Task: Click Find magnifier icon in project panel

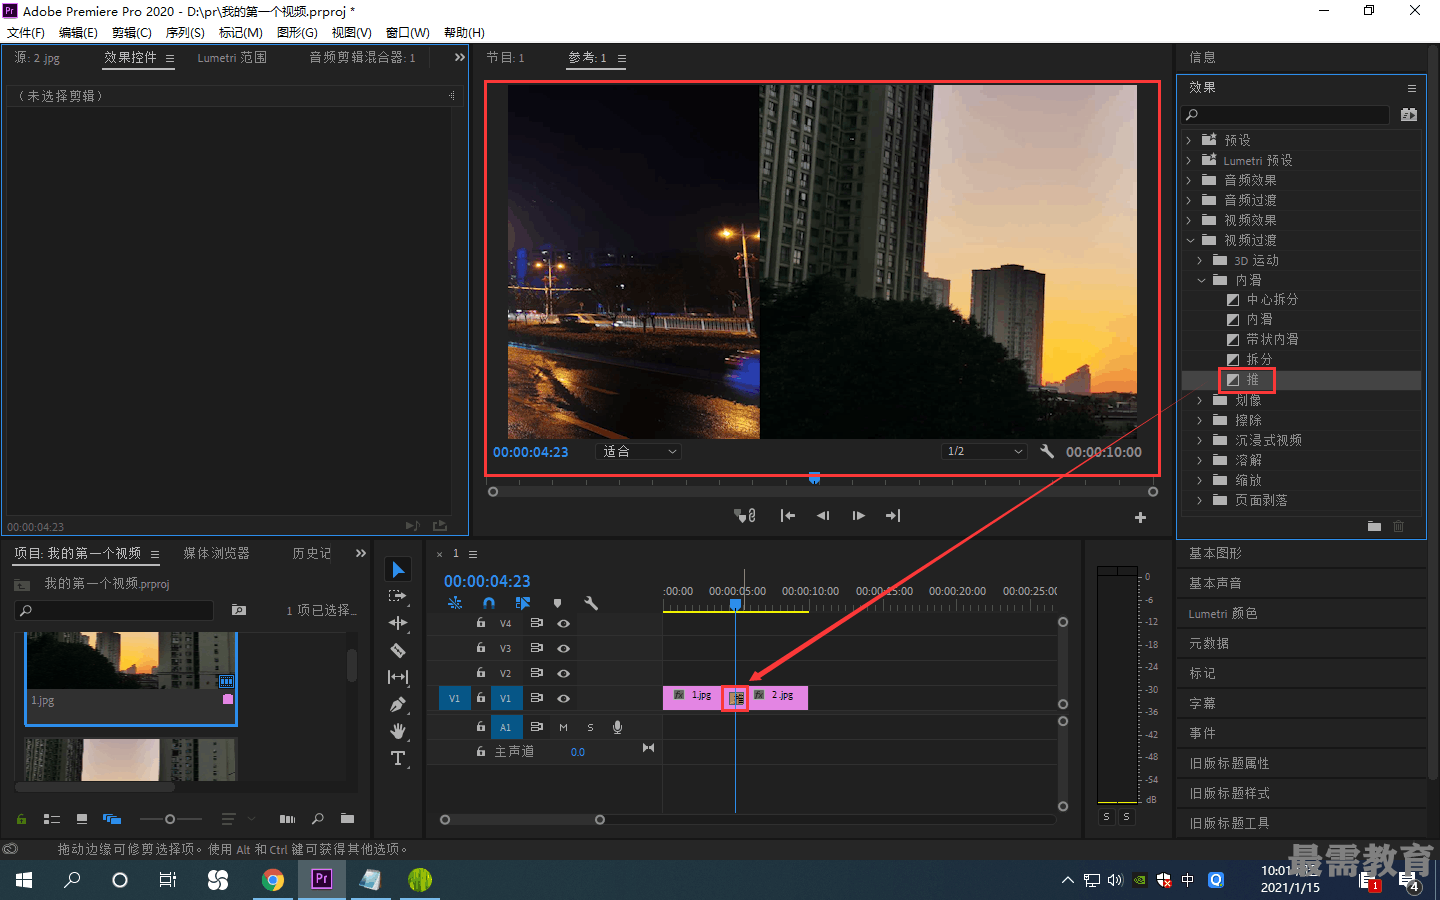Action: point(317,819)
